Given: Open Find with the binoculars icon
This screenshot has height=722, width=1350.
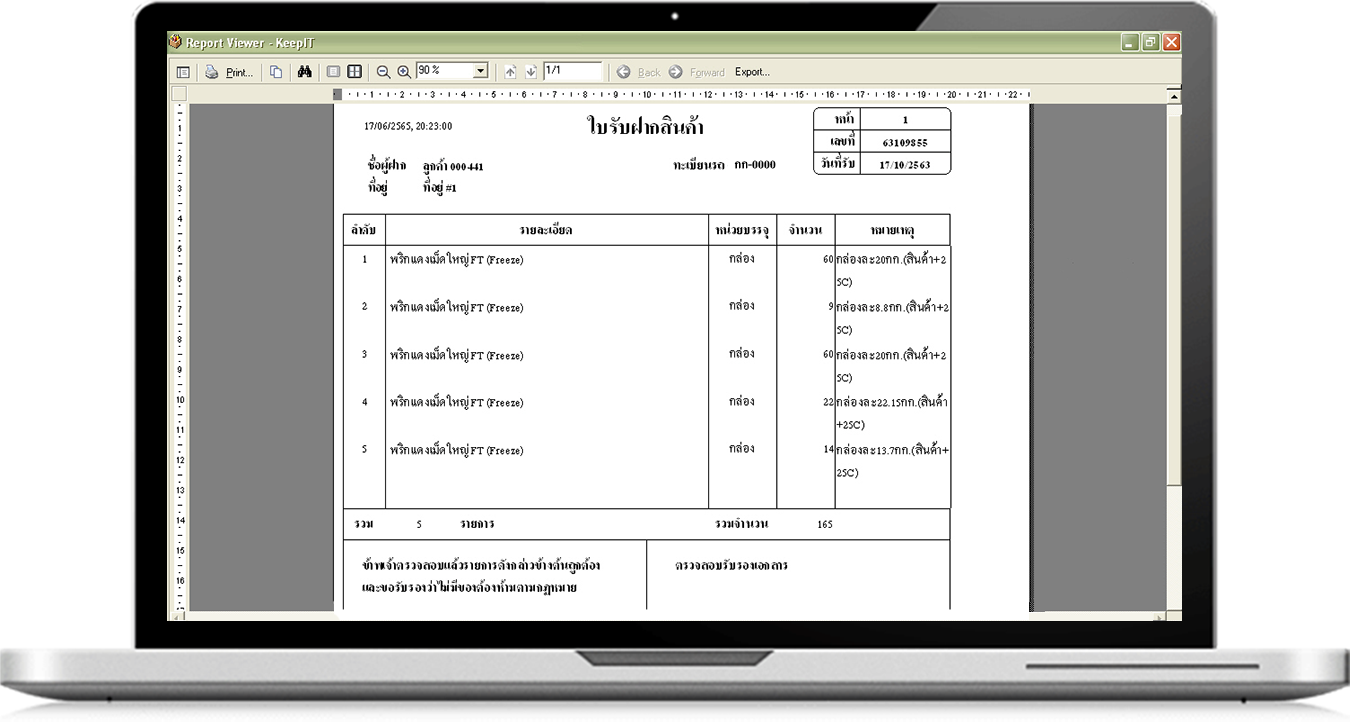Looking at the screenshot, I should (306, 72).
